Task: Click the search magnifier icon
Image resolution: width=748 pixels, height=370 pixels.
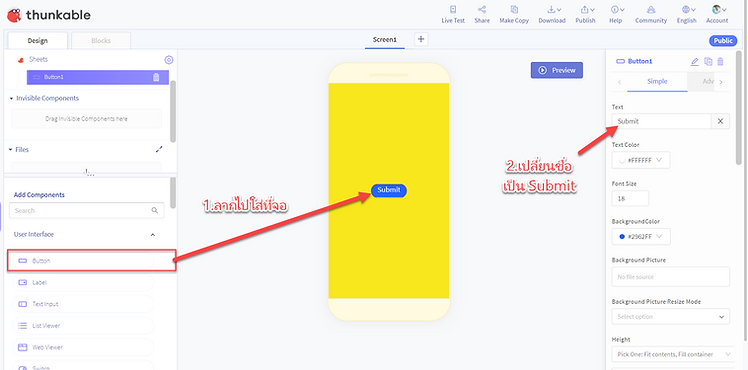Action: click(x=155, y=210)
